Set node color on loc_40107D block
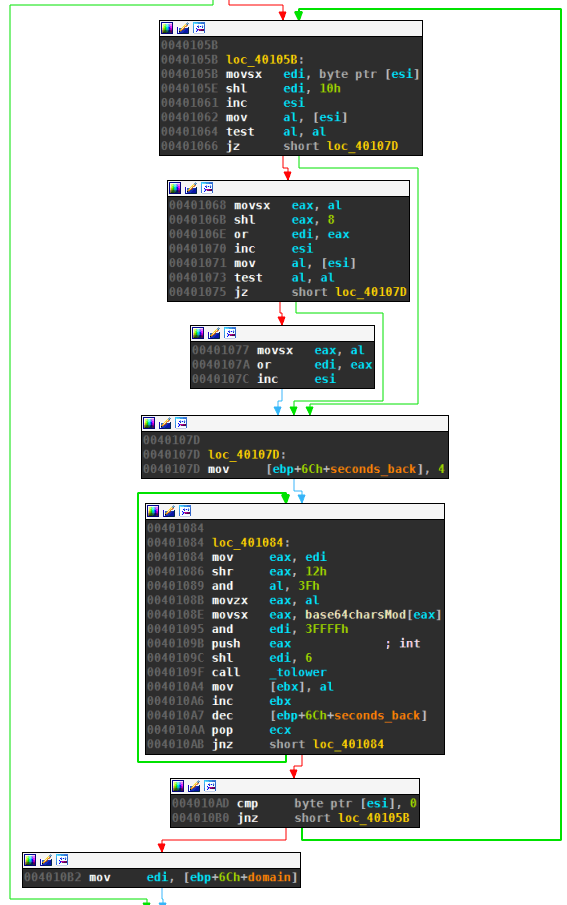 [149, 423]
